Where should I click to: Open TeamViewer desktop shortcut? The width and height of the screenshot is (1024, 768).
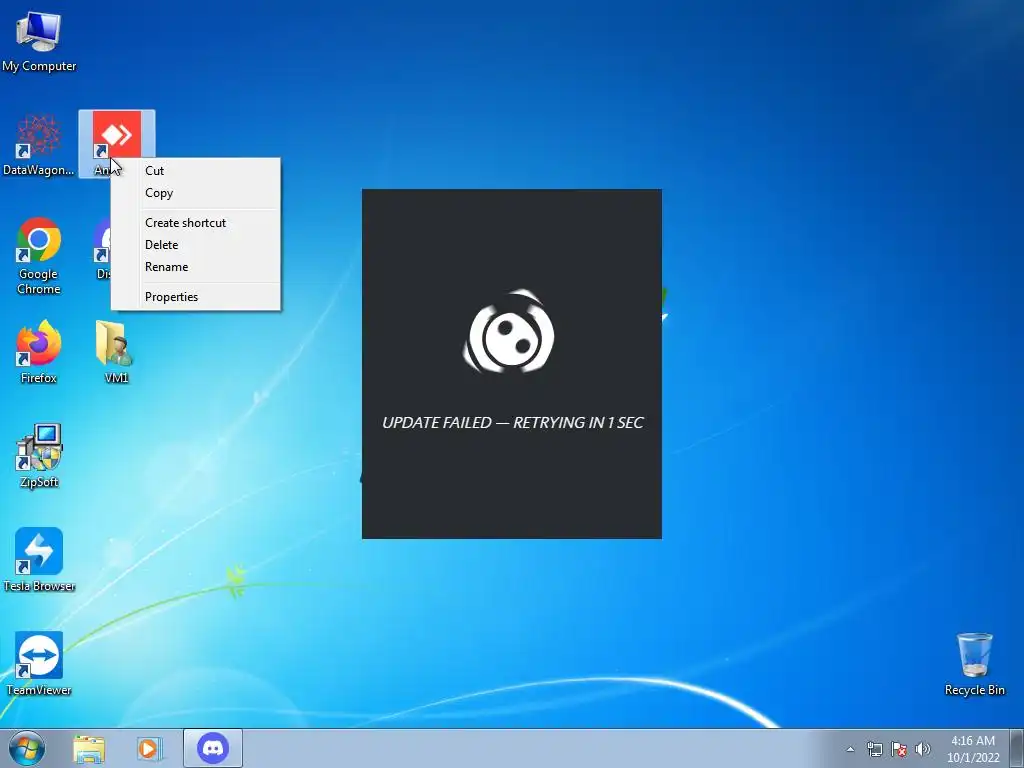39,664
